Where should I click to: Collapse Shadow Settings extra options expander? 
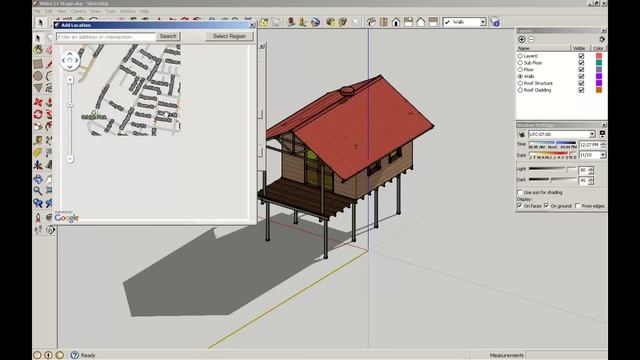pos(602,134)
